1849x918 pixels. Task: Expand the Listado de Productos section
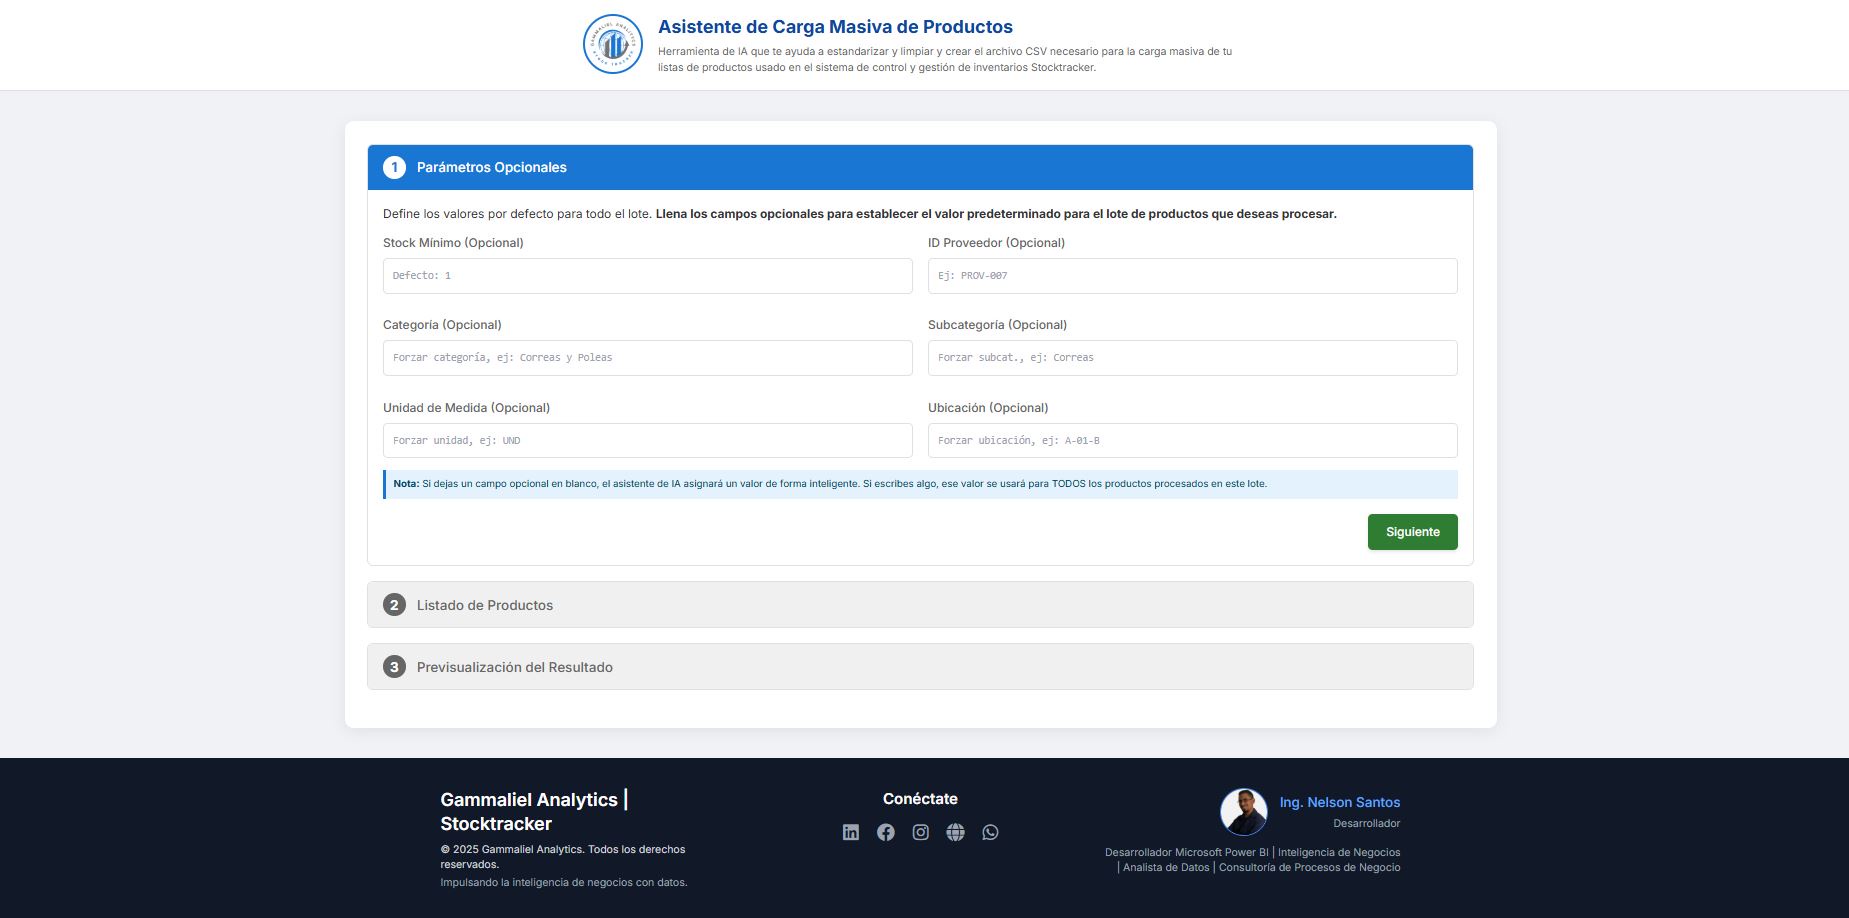(x=920, y=605)
